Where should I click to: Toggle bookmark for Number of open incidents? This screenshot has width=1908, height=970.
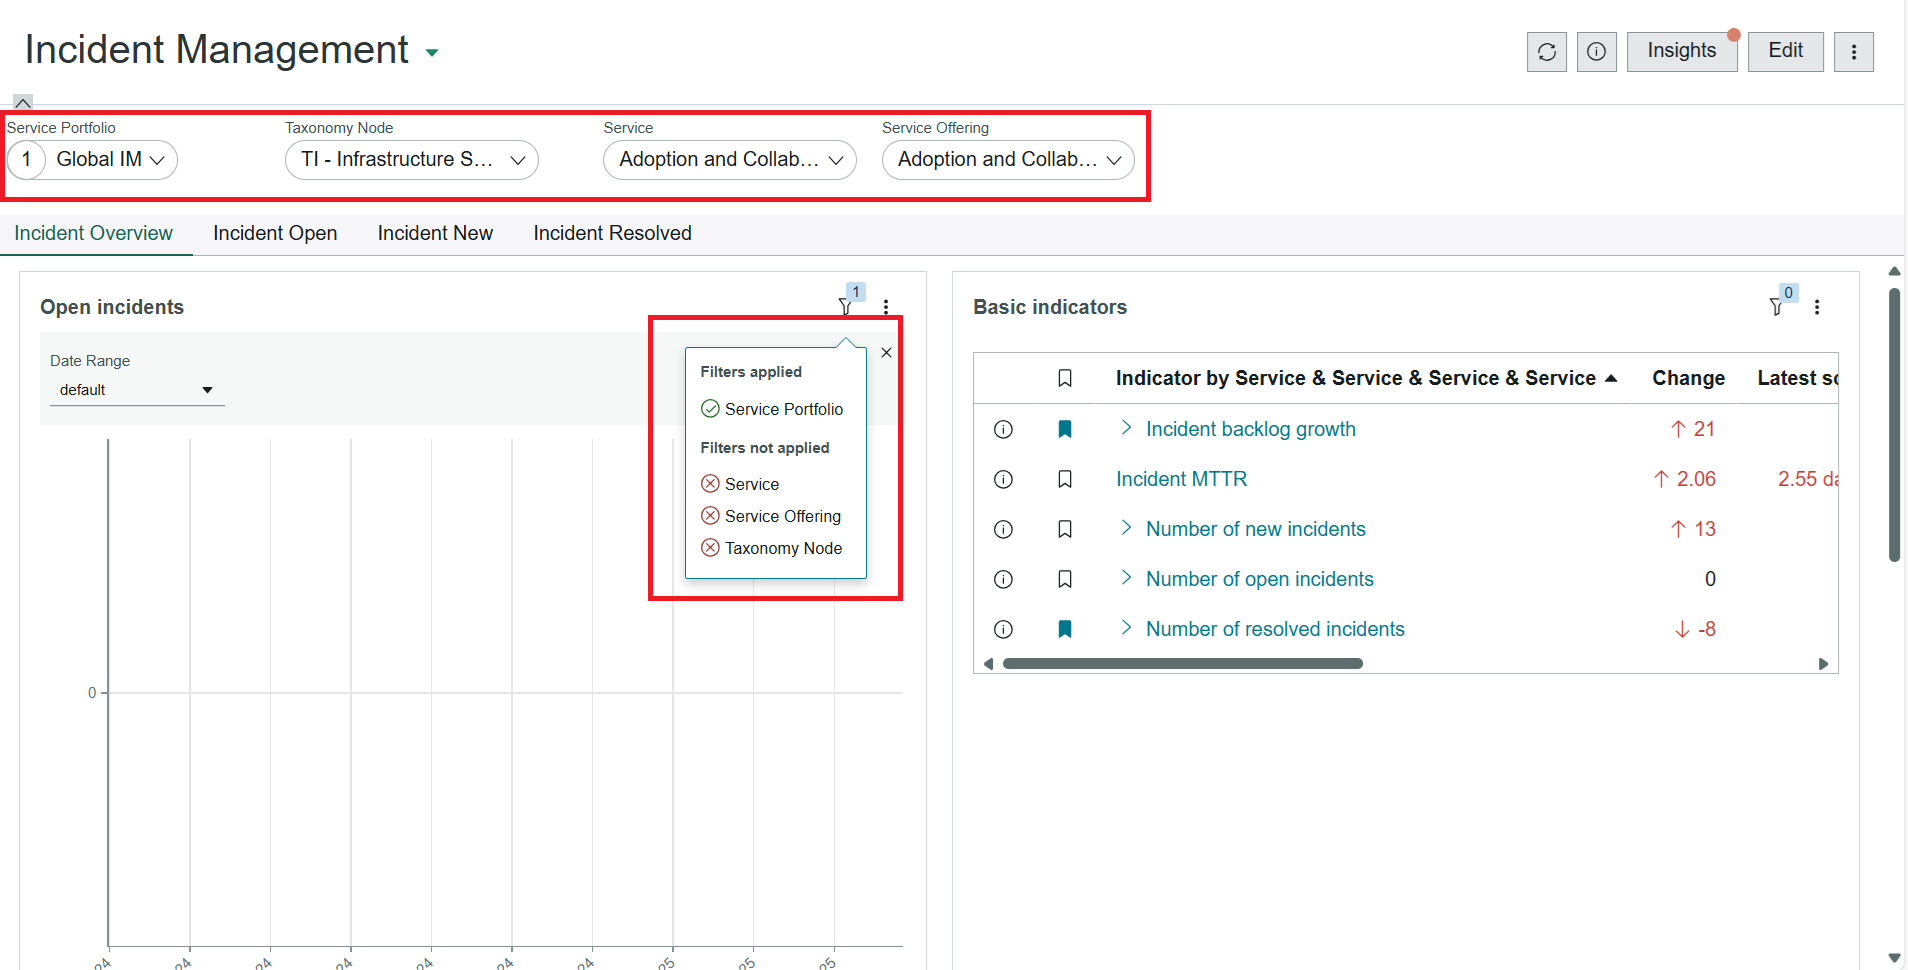1065,579
